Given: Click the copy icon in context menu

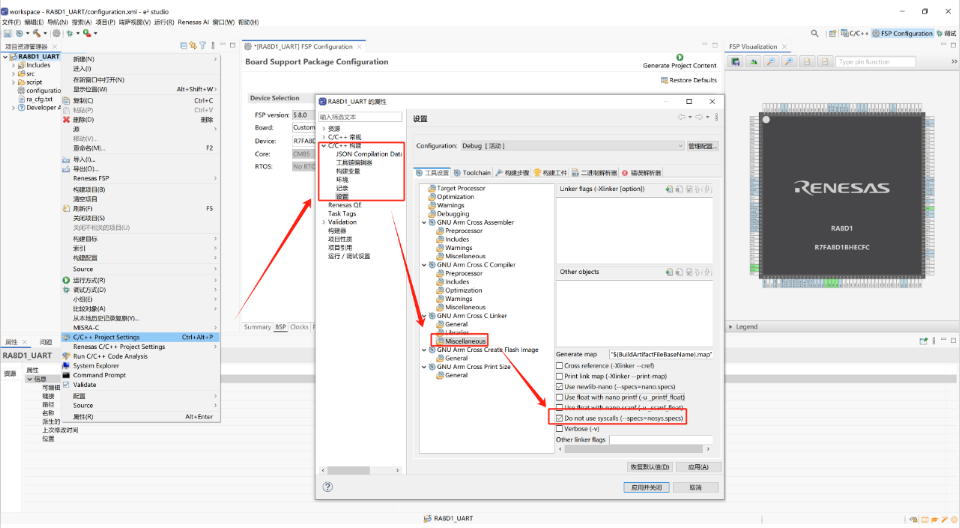Looking at the screenshot, I should coord(66,100).
